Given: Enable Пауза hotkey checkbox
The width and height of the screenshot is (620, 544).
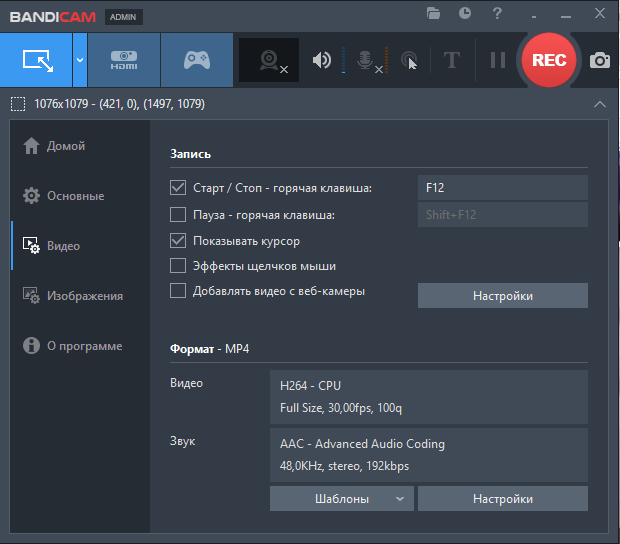Looking at the screenshot, I should pyautogui.click(x=178, y=215).
